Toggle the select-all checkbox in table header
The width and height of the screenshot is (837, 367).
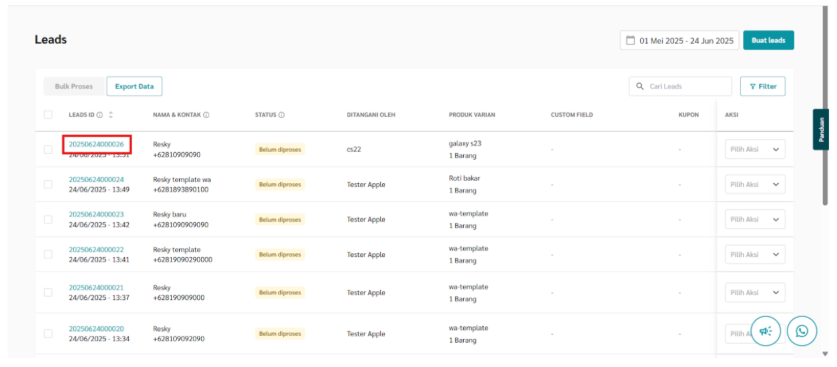pos(48,114)
